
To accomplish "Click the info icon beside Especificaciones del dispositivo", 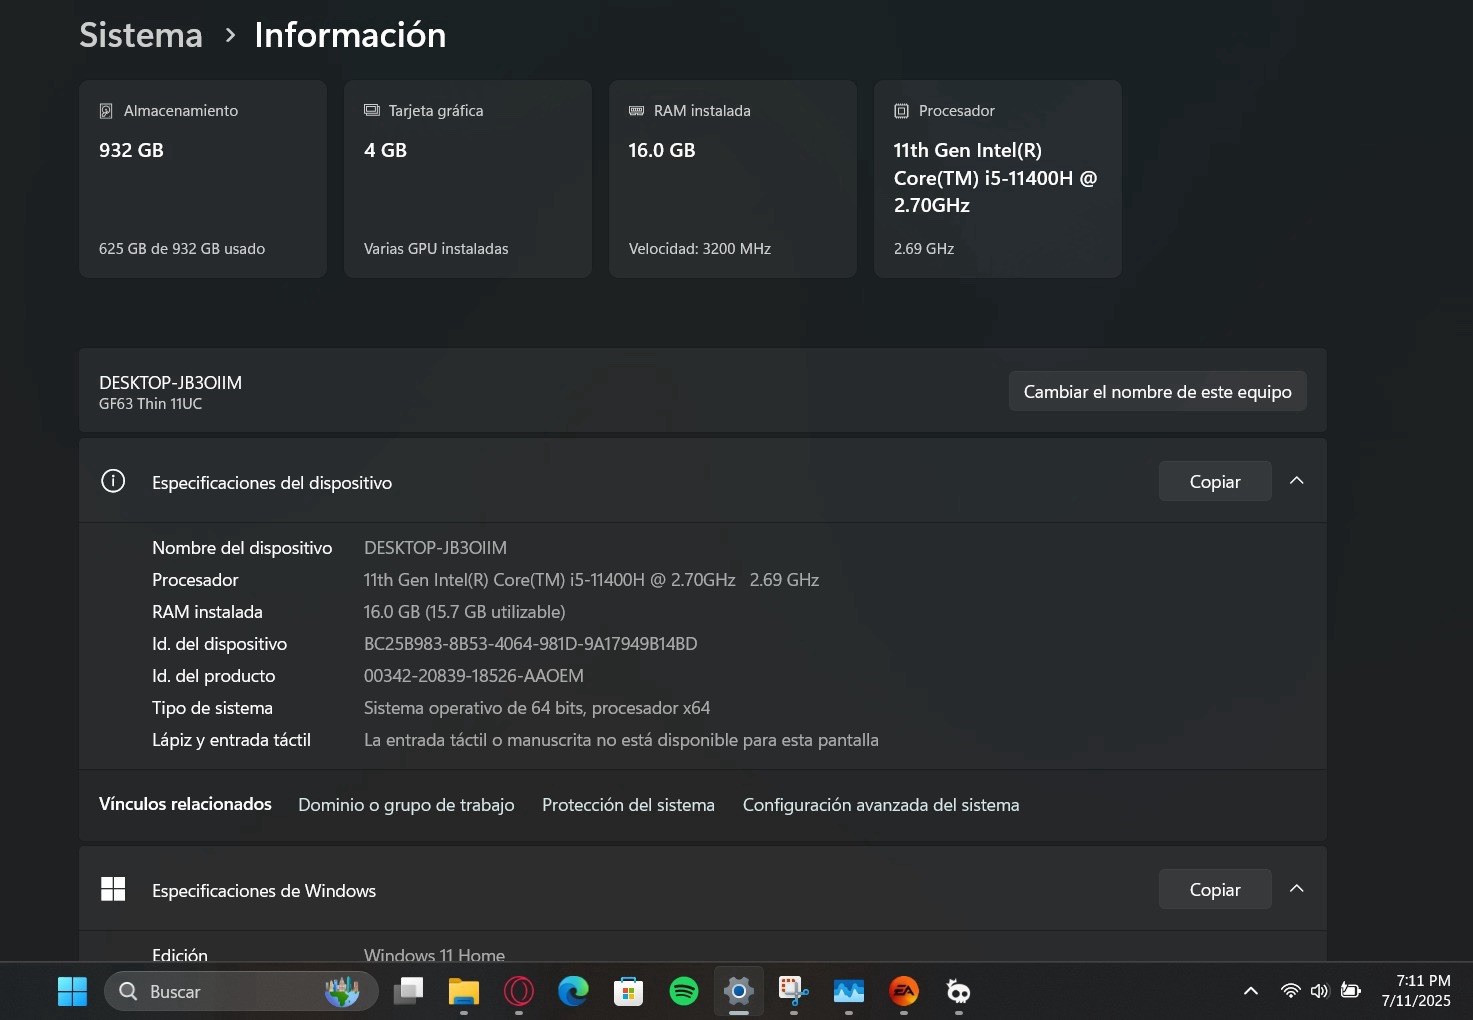I will (x=113, y=481).
